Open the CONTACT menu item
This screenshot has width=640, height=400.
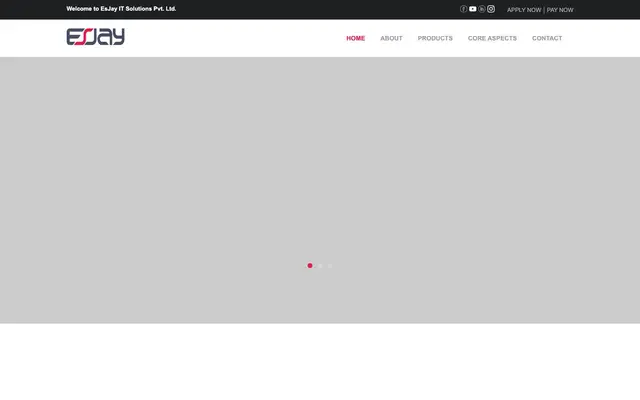(547, 38)
